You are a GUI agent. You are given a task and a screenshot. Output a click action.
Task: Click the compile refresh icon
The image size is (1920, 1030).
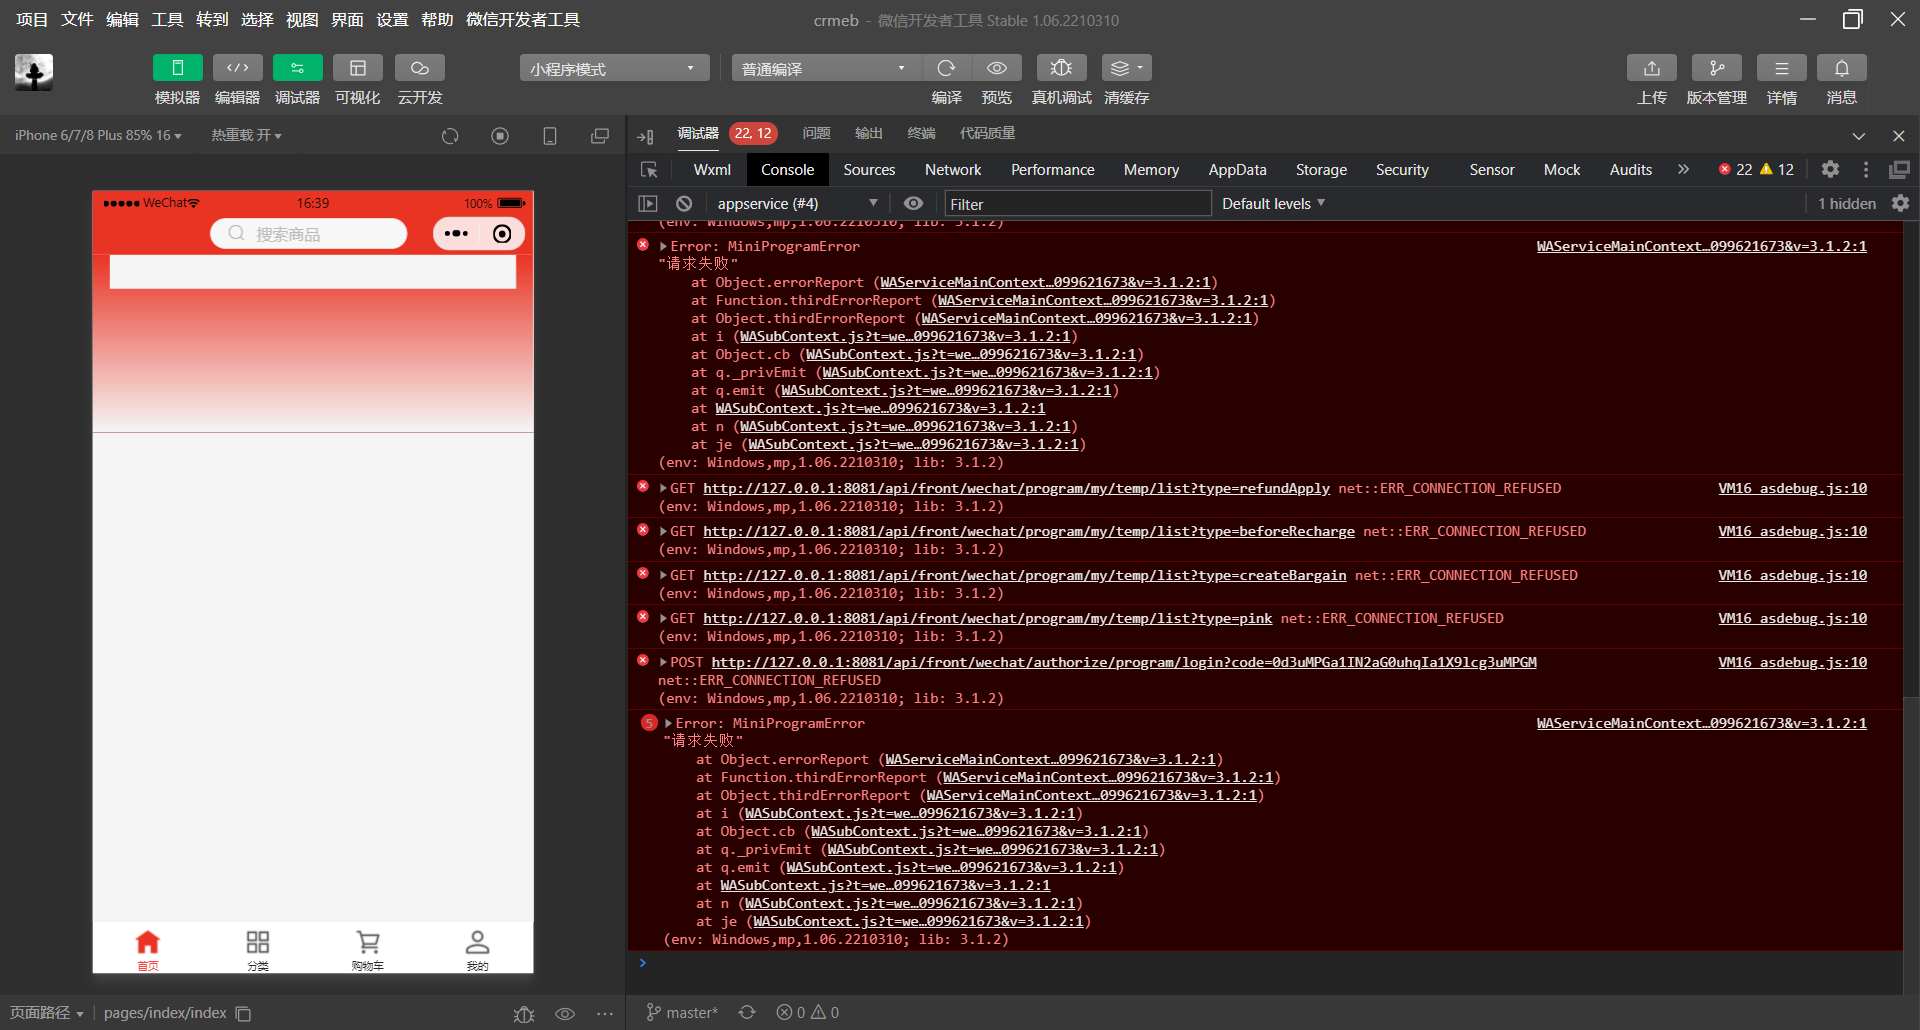[x=946, y=68]
